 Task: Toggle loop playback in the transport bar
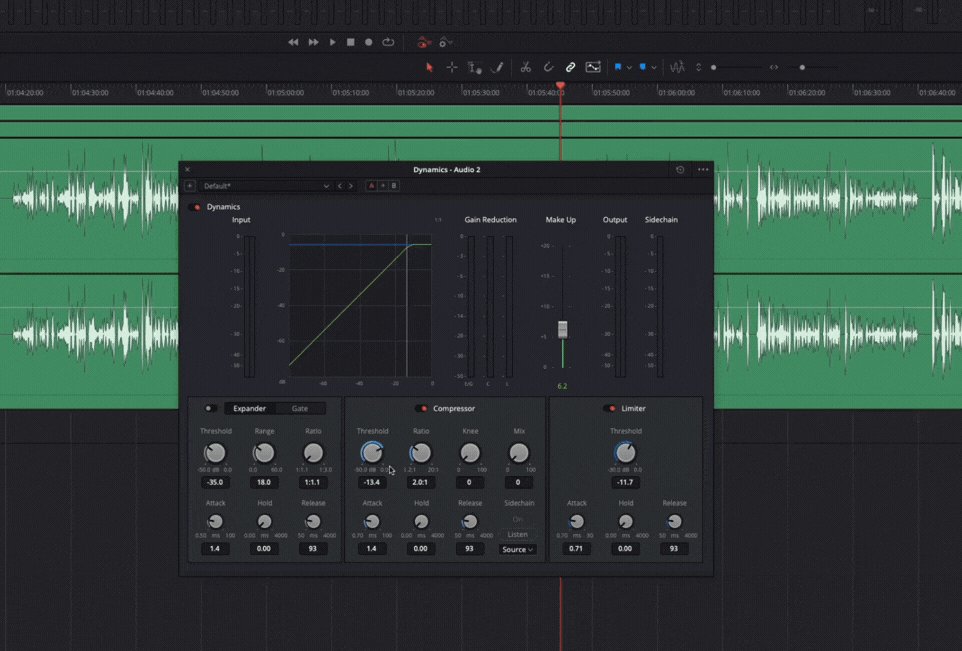tap(388, 42)
